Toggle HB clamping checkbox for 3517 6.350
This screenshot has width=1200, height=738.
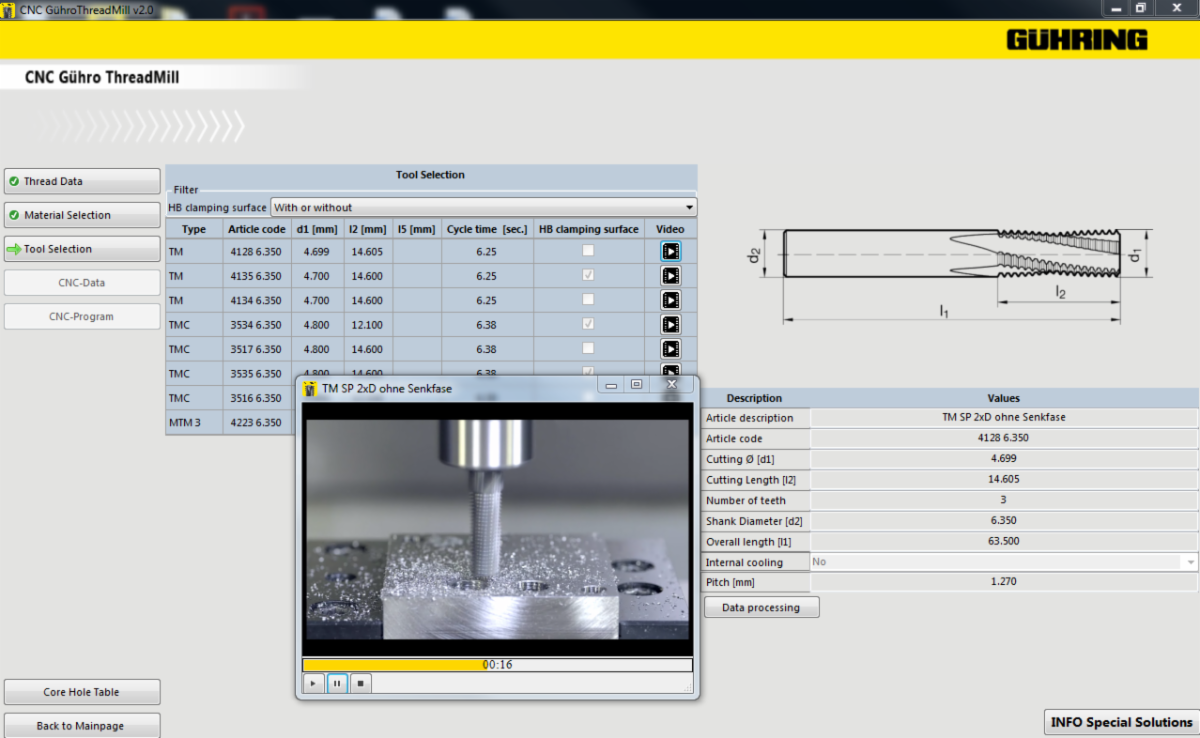click(588, 349)
